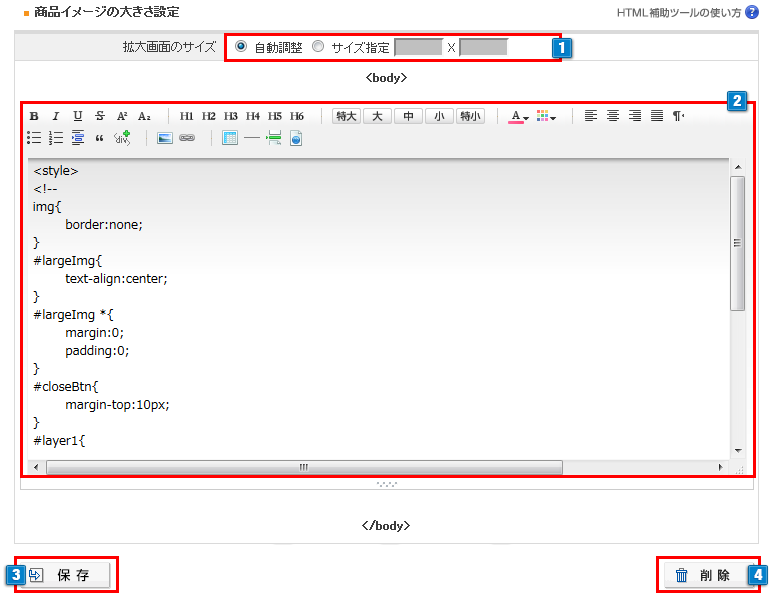Click the width input field for size

click(419, 47)
